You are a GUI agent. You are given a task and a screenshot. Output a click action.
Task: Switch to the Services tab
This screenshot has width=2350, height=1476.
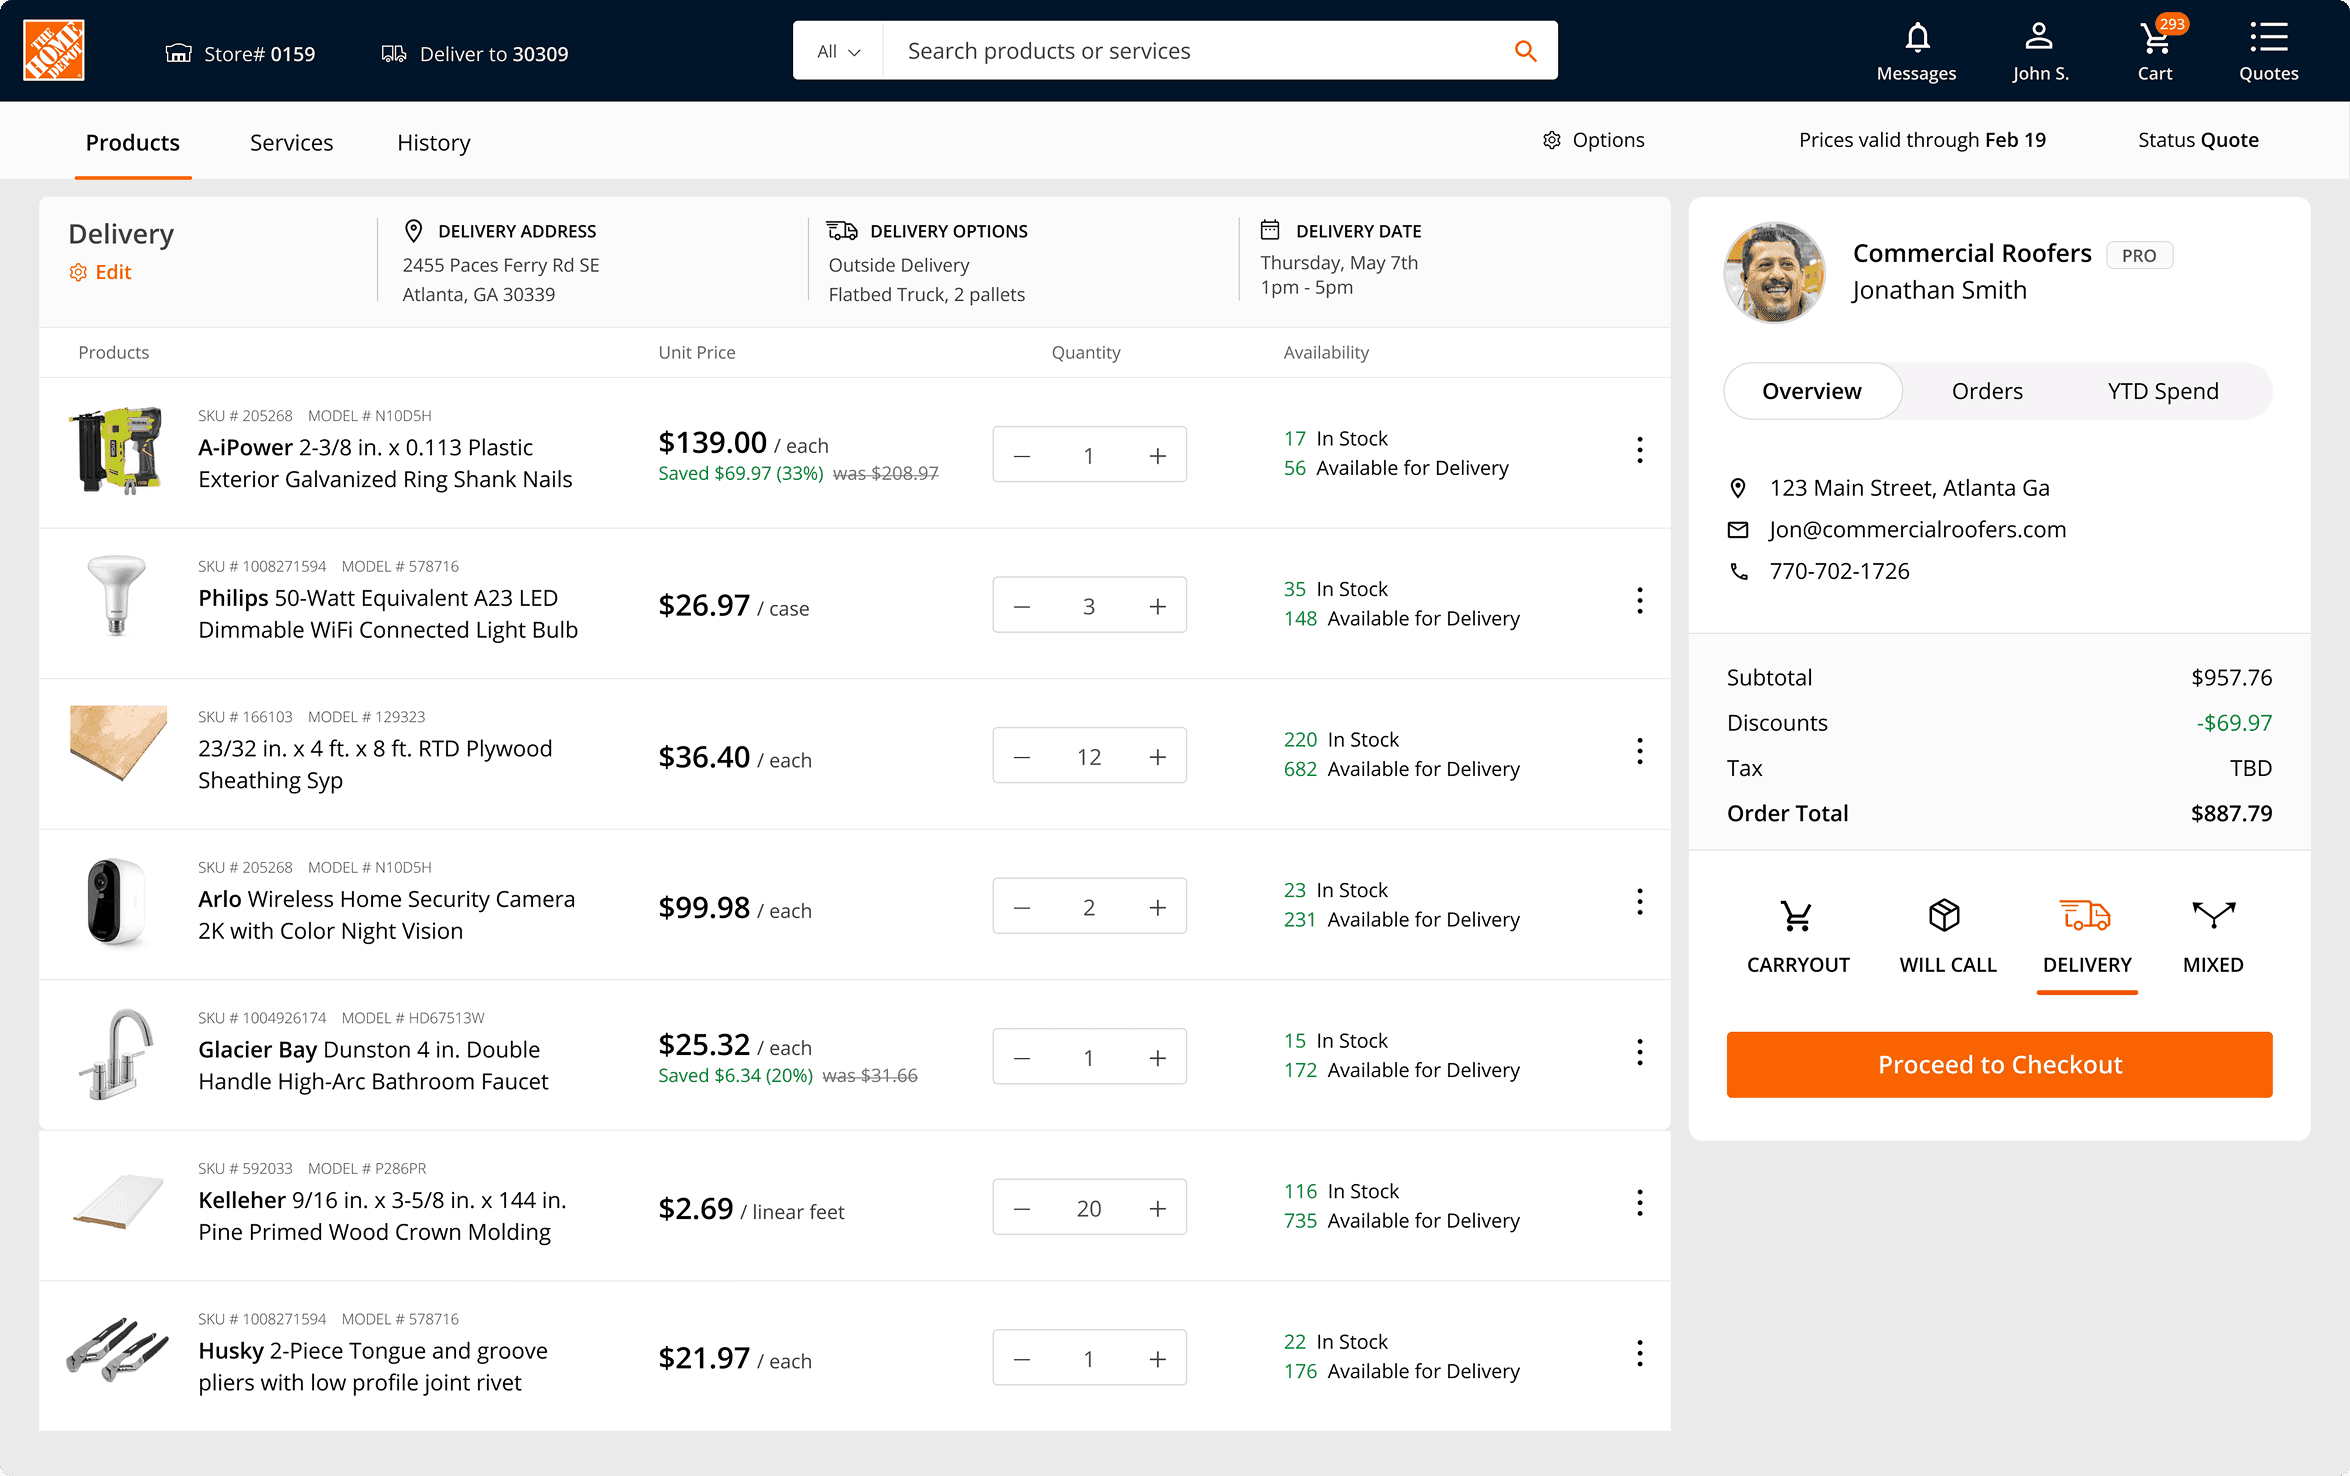pyautogui.click(x=291, y=142)
